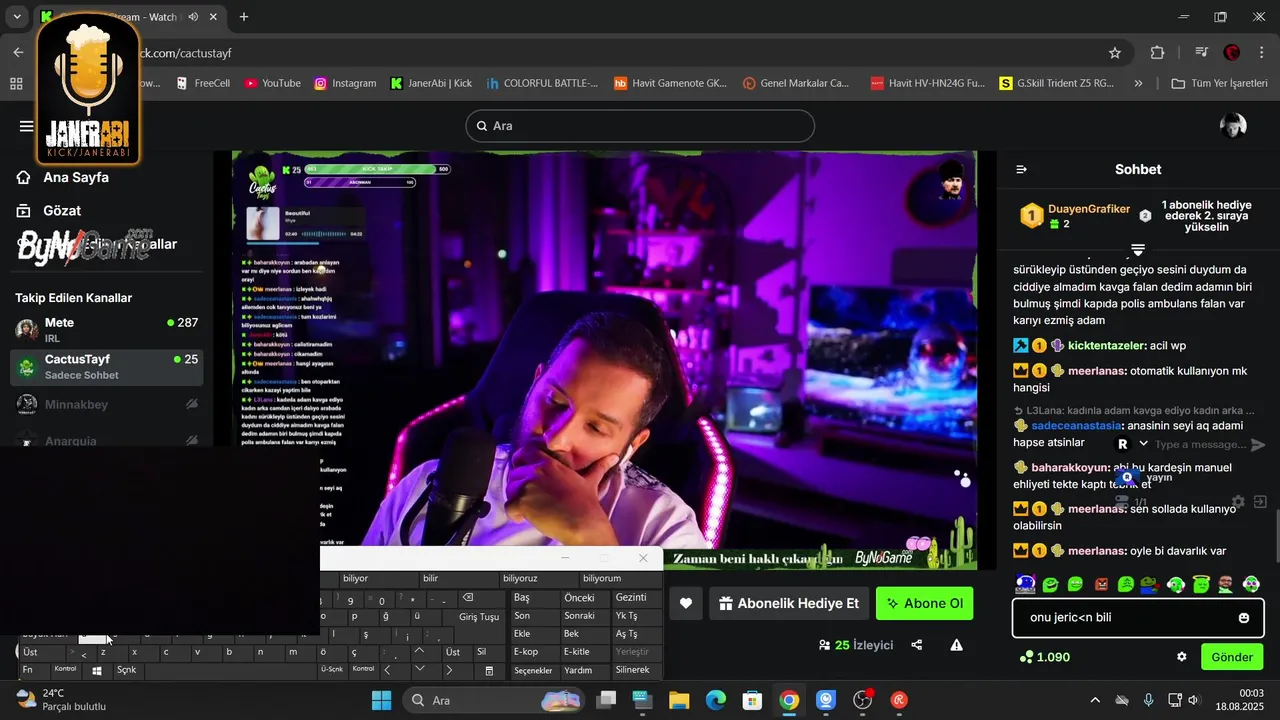Open DuayenGrafiker's leaderboard entry
Screen dimensions: 1280x720
1076,216
